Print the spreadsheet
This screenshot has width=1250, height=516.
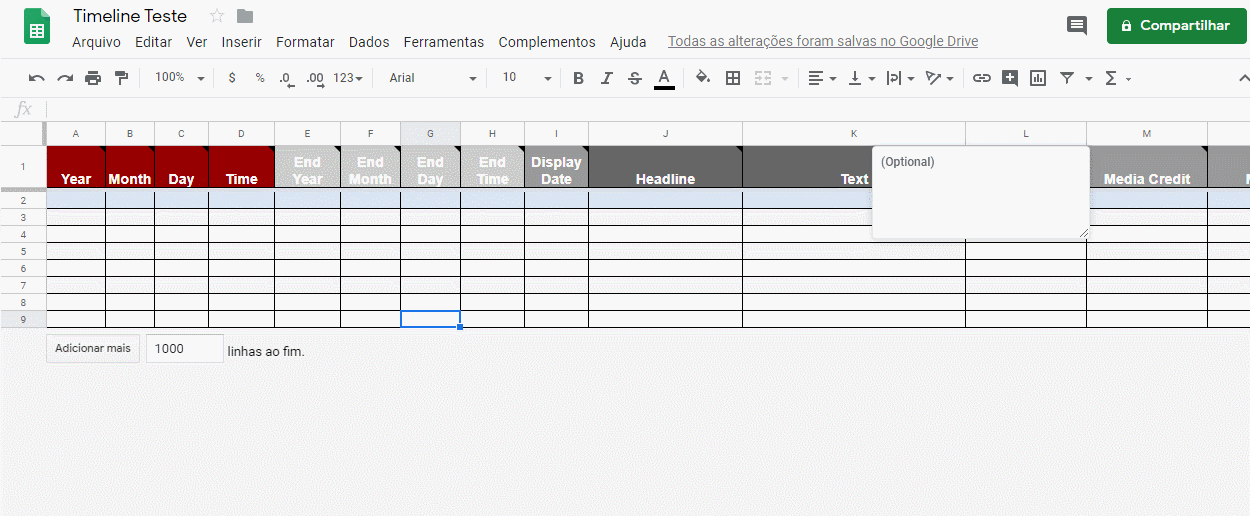(93, 78)
